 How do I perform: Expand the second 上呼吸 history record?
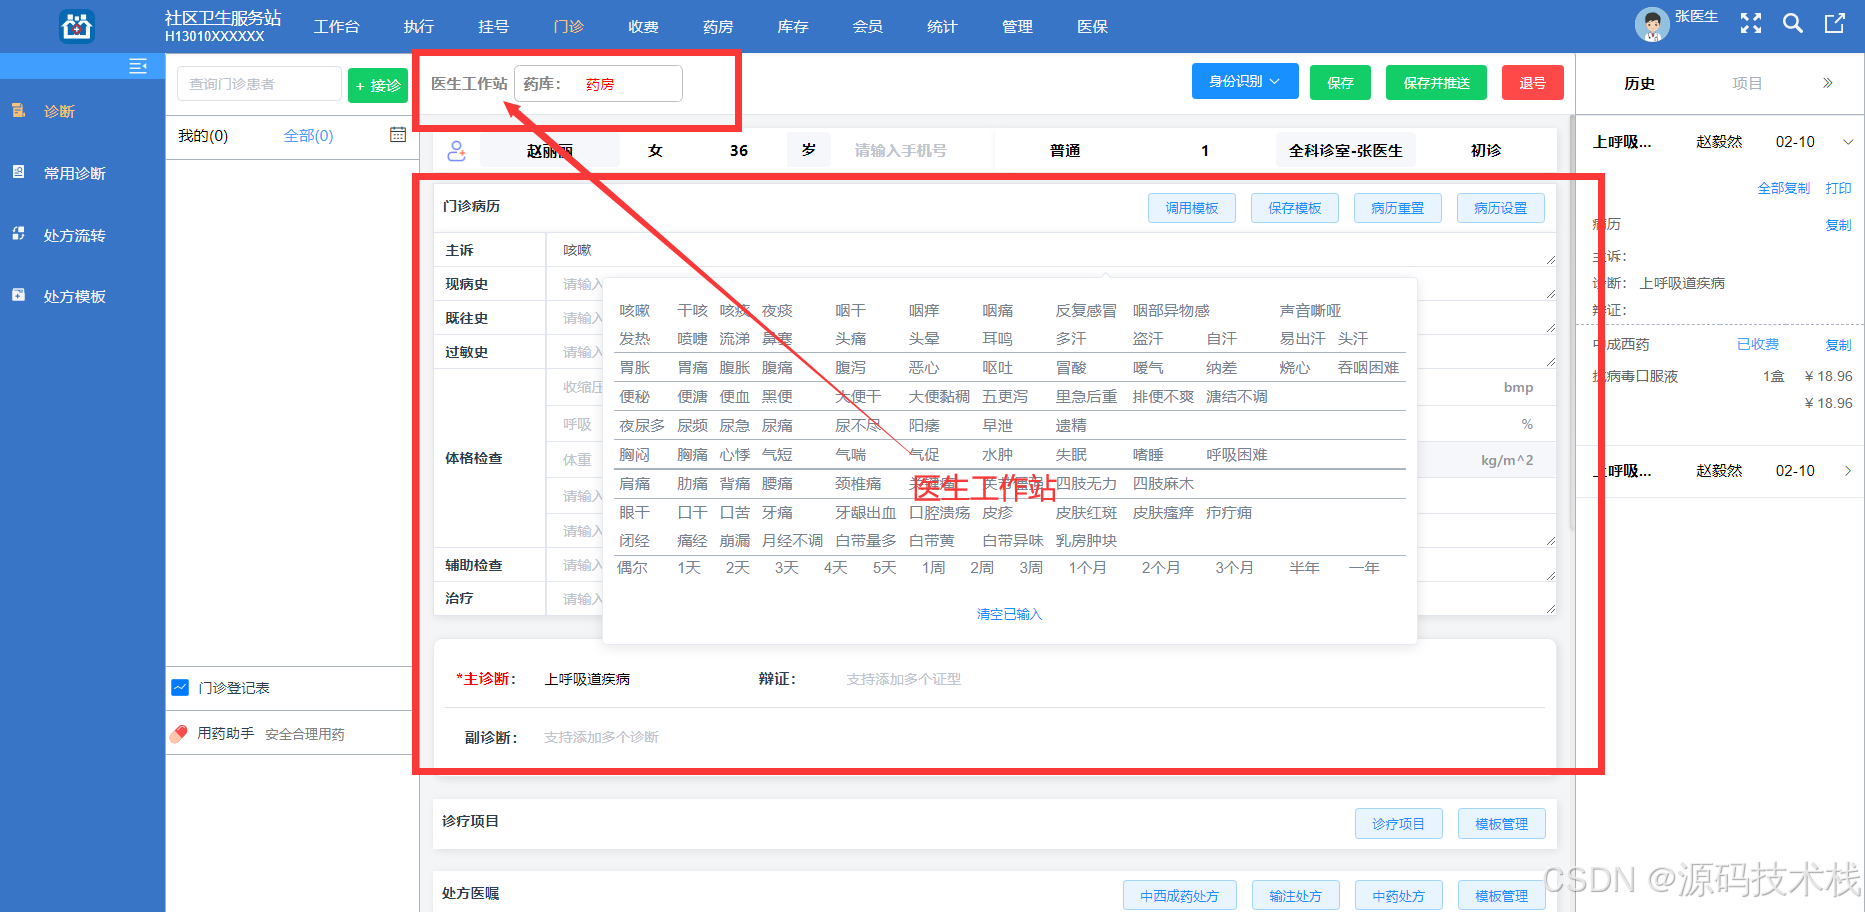tap(1848, 471)
